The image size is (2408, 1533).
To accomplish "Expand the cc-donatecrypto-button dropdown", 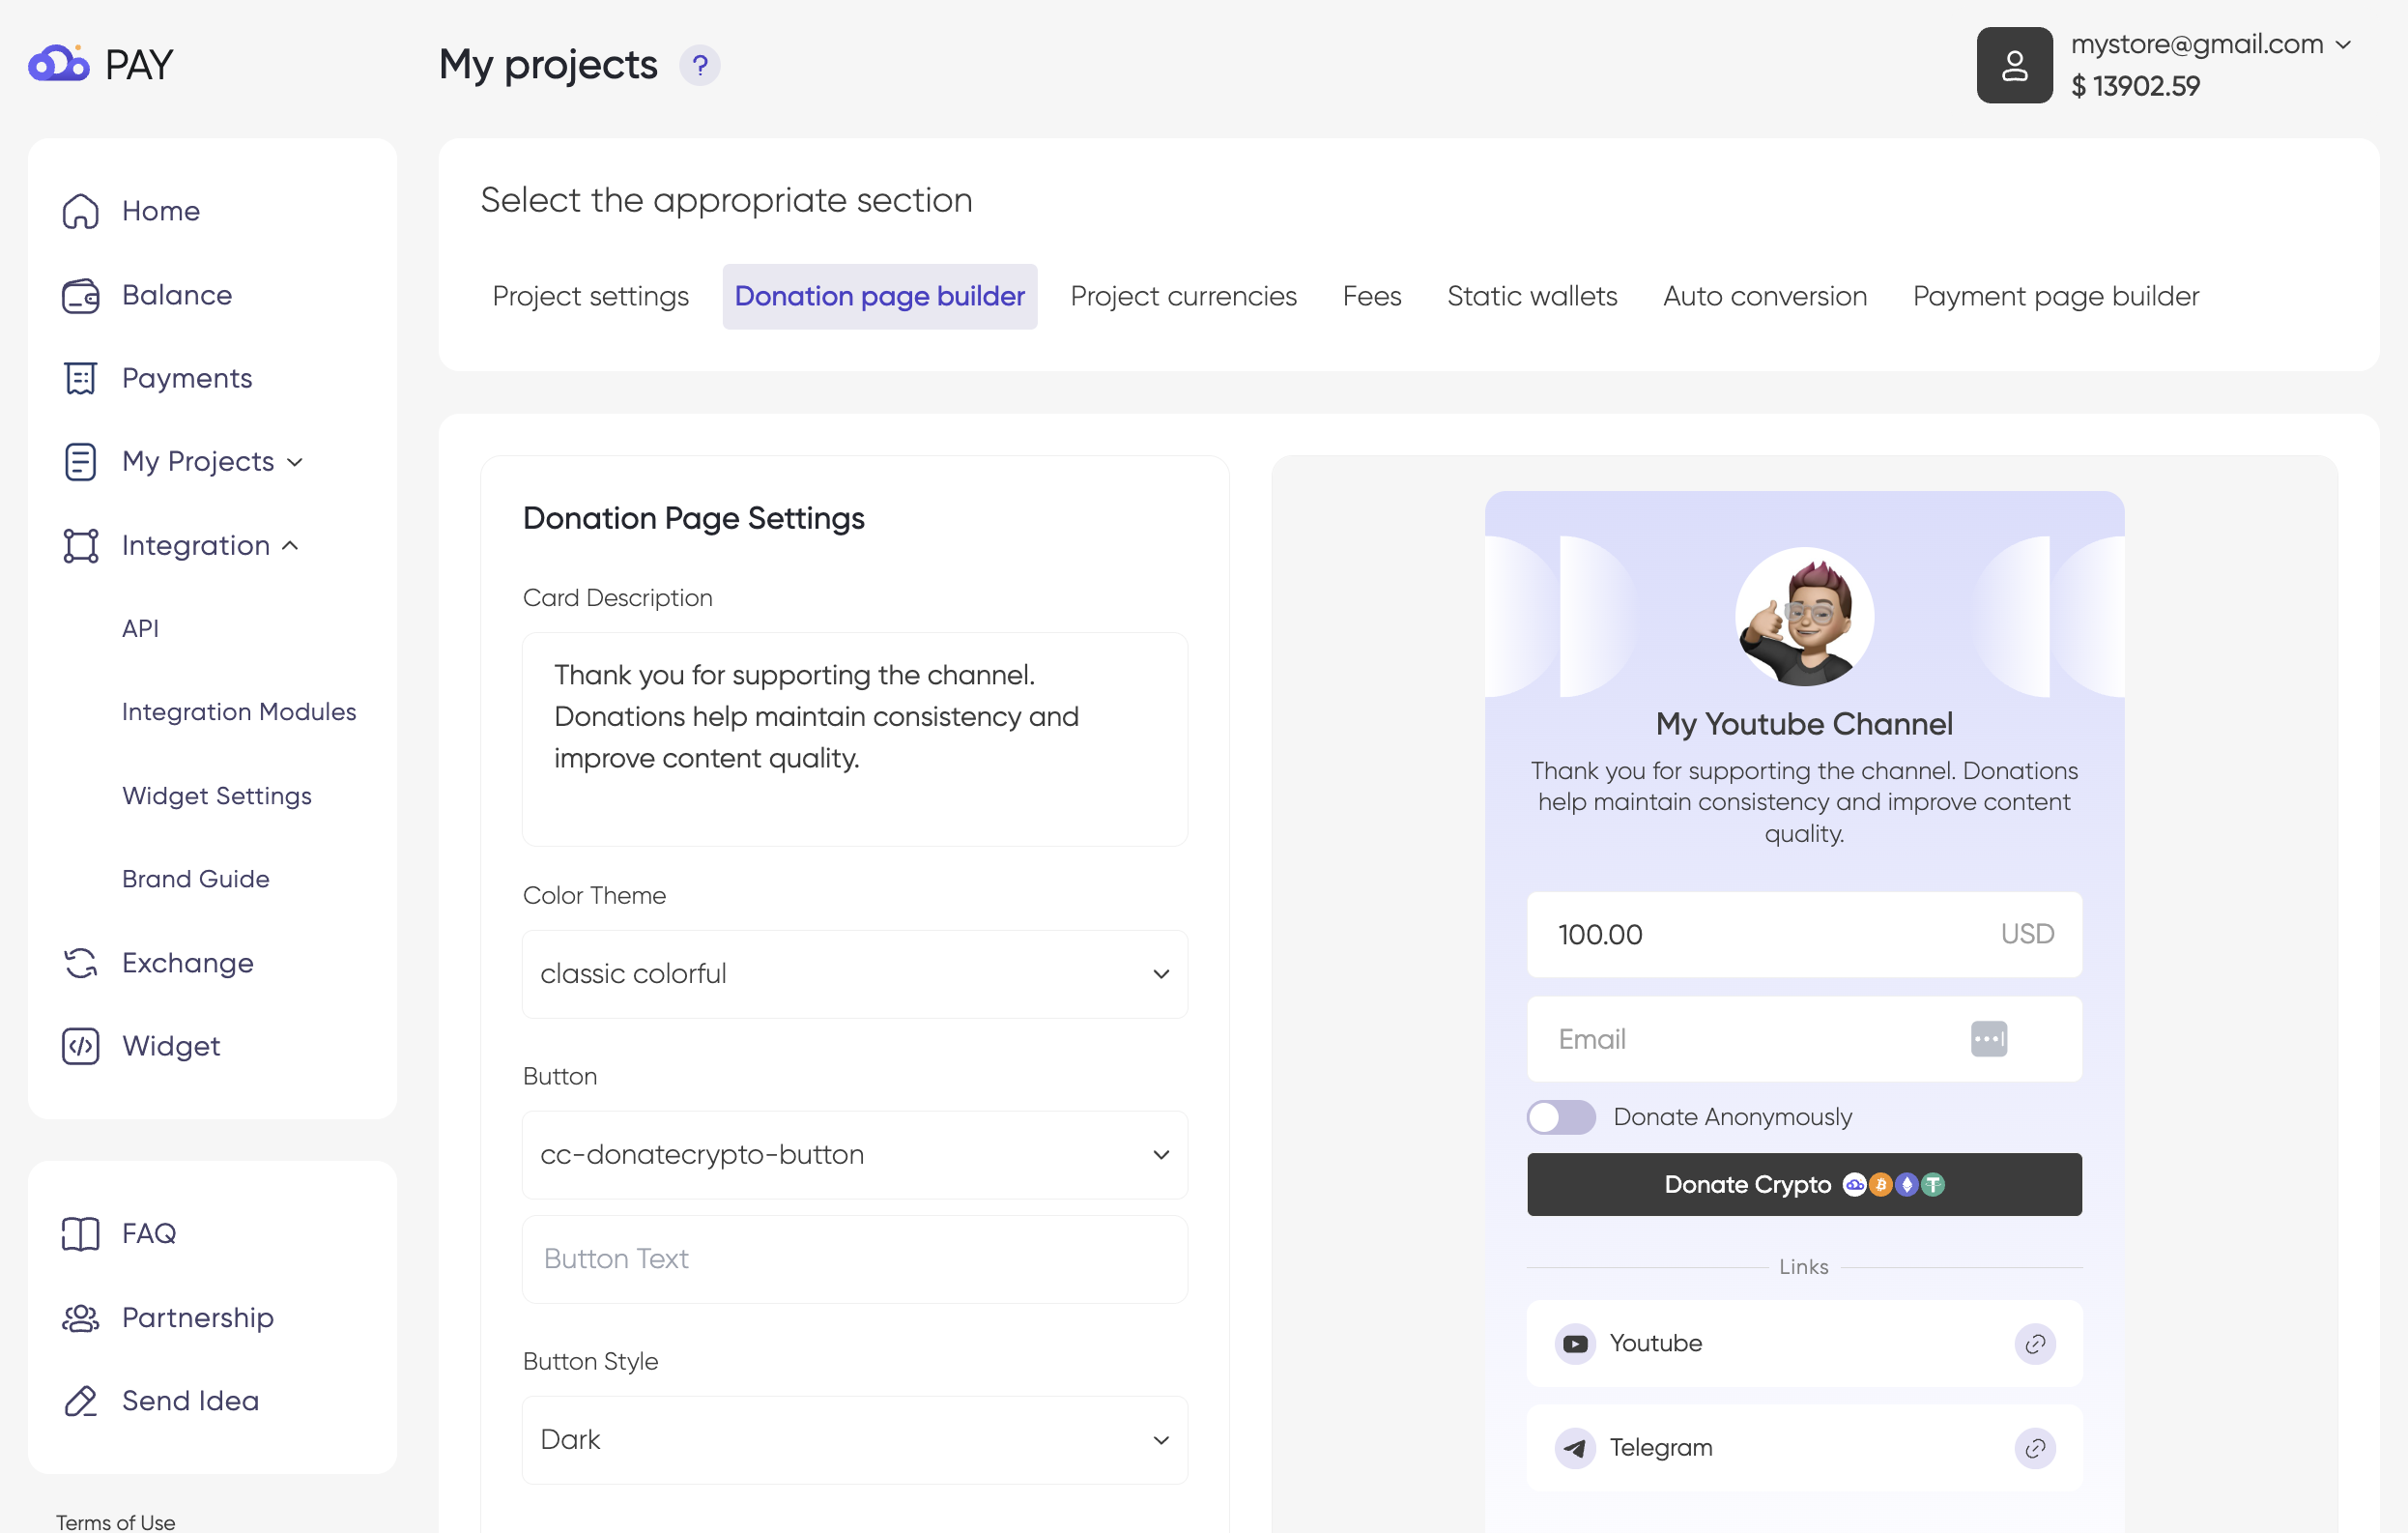I will pyautogui.click(x=854, y=1155).
